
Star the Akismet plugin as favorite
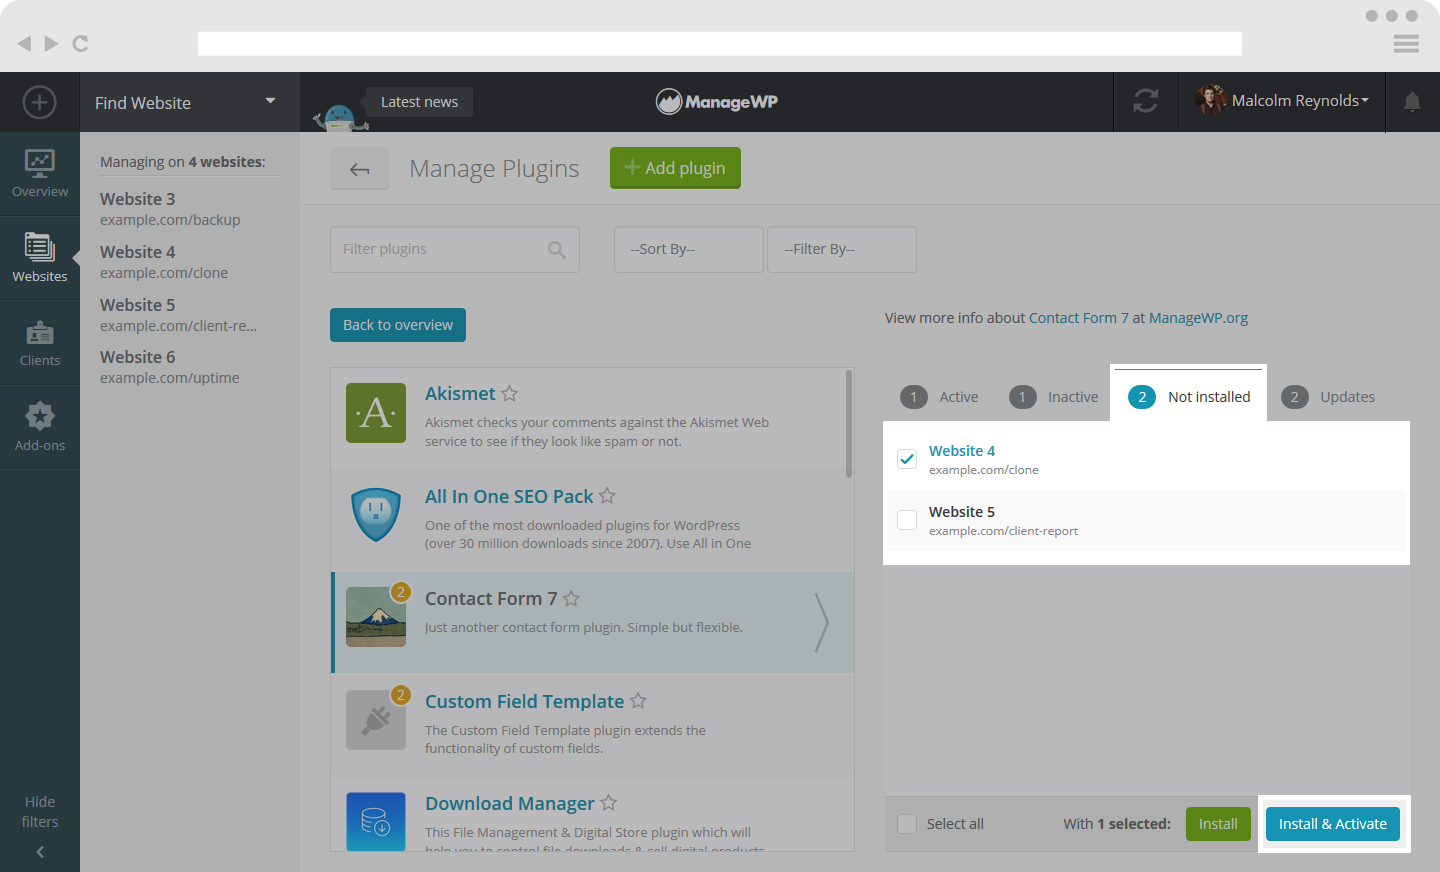[510, 394]
